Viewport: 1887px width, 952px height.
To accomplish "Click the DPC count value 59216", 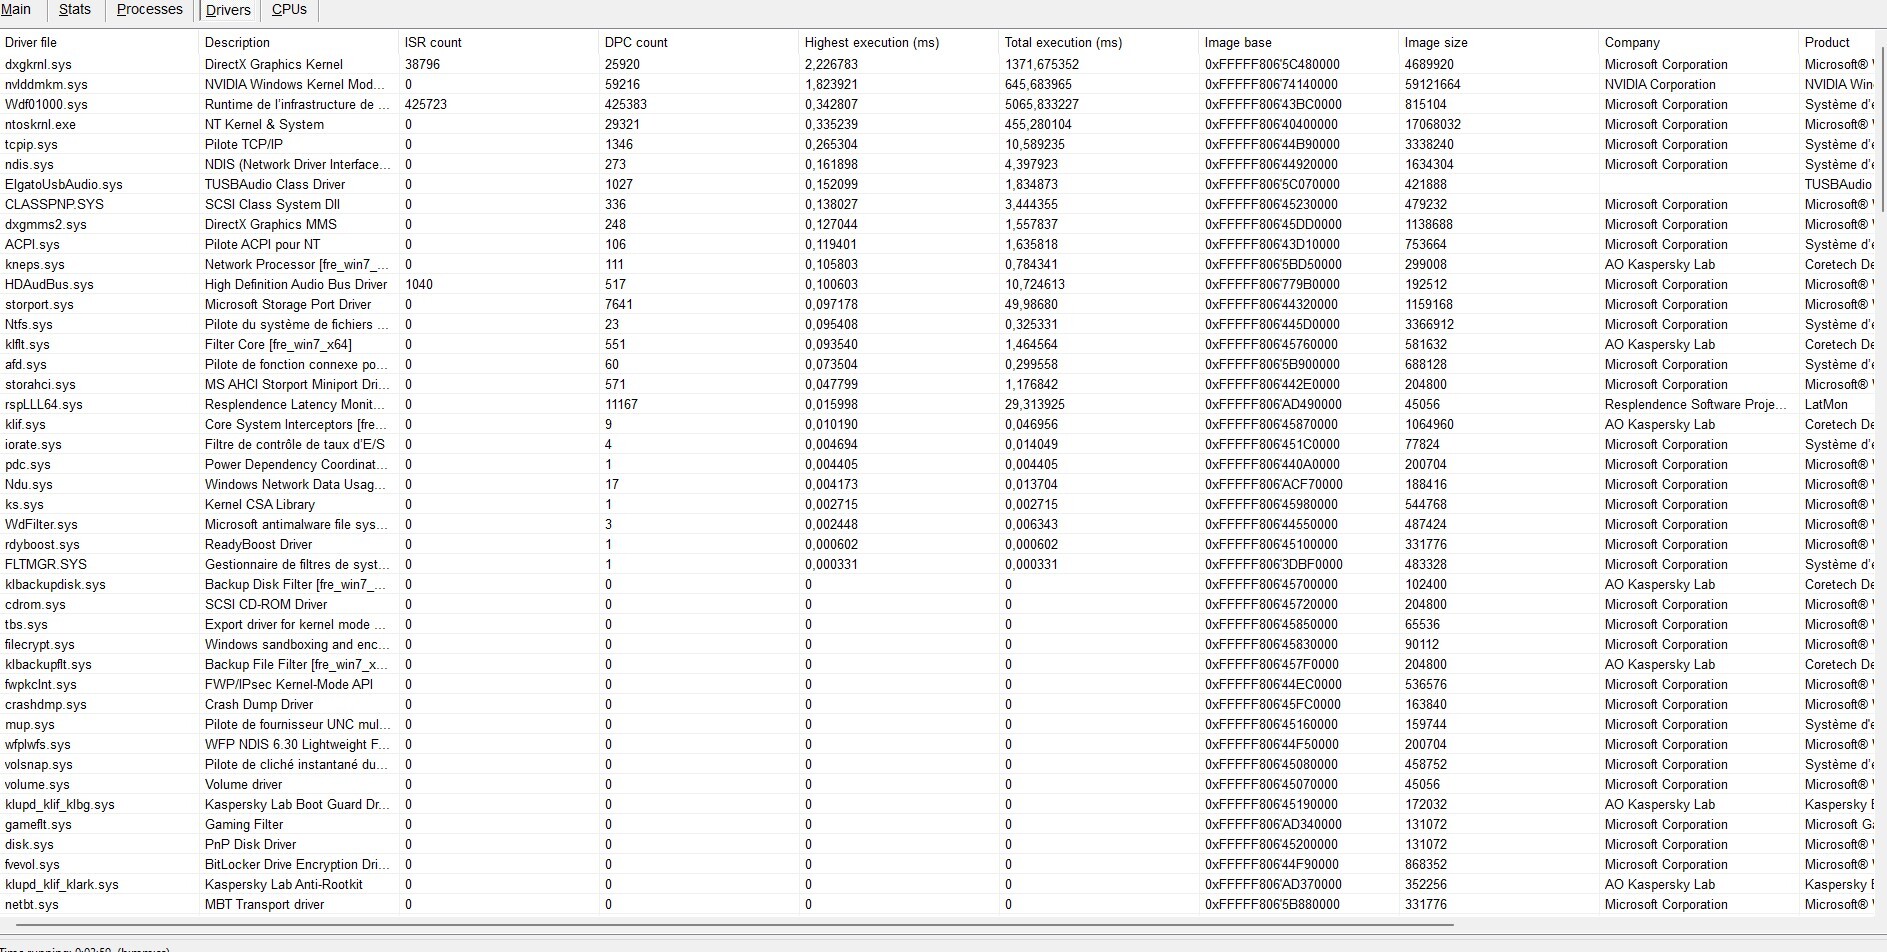I will (x=622, y=84).
